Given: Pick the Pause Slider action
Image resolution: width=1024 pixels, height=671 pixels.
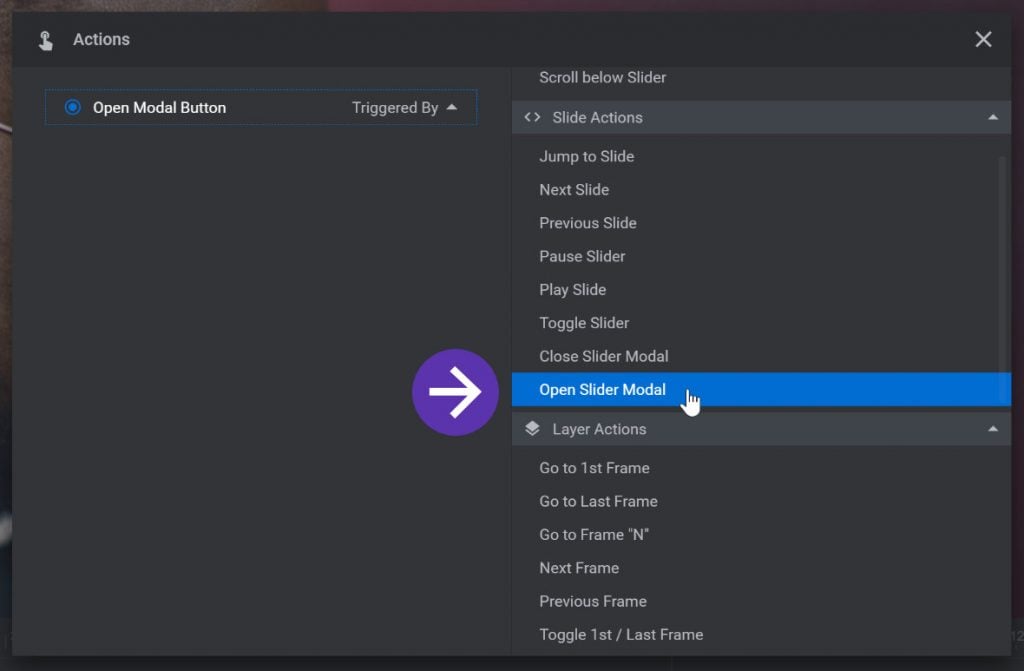Looking at the screenshot, I should tap(582, 256).
